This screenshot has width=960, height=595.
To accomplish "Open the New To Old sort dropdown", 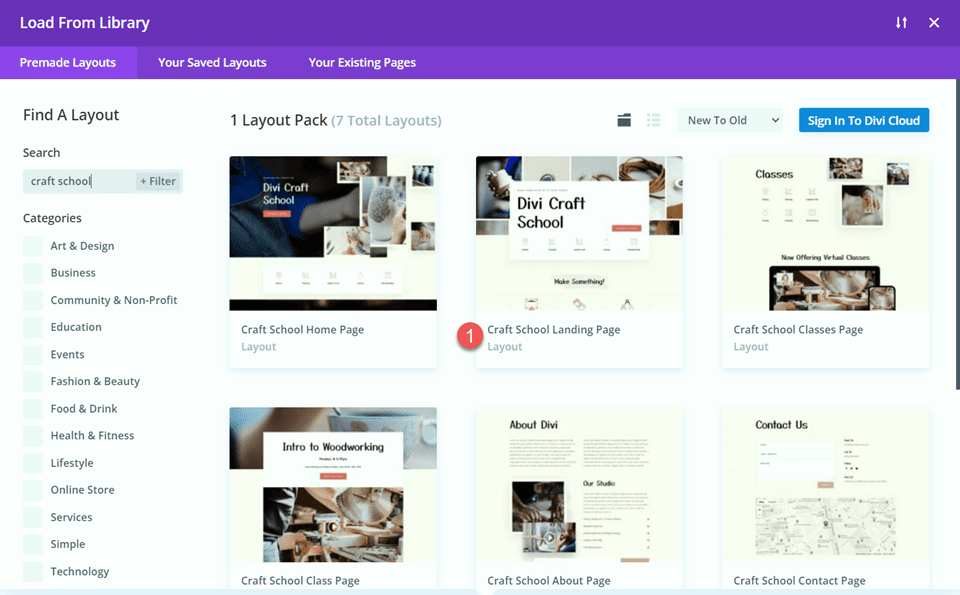I will [732, 120].
